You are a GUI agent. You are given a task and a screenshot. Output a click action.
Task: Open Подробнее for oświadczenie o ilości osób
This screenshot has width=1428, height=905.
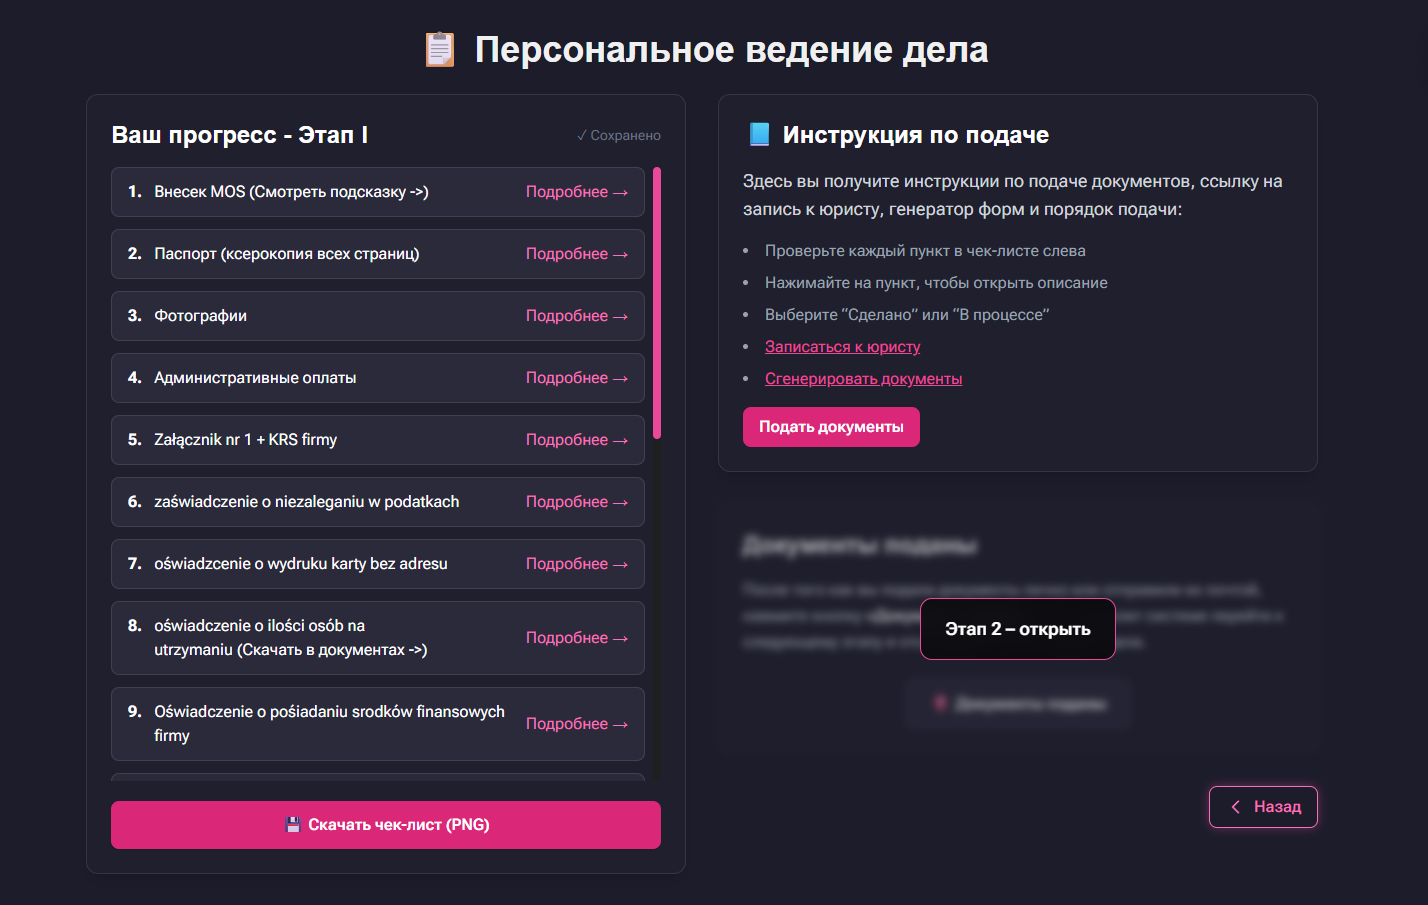pyautogui.click(x=577, y=638)
